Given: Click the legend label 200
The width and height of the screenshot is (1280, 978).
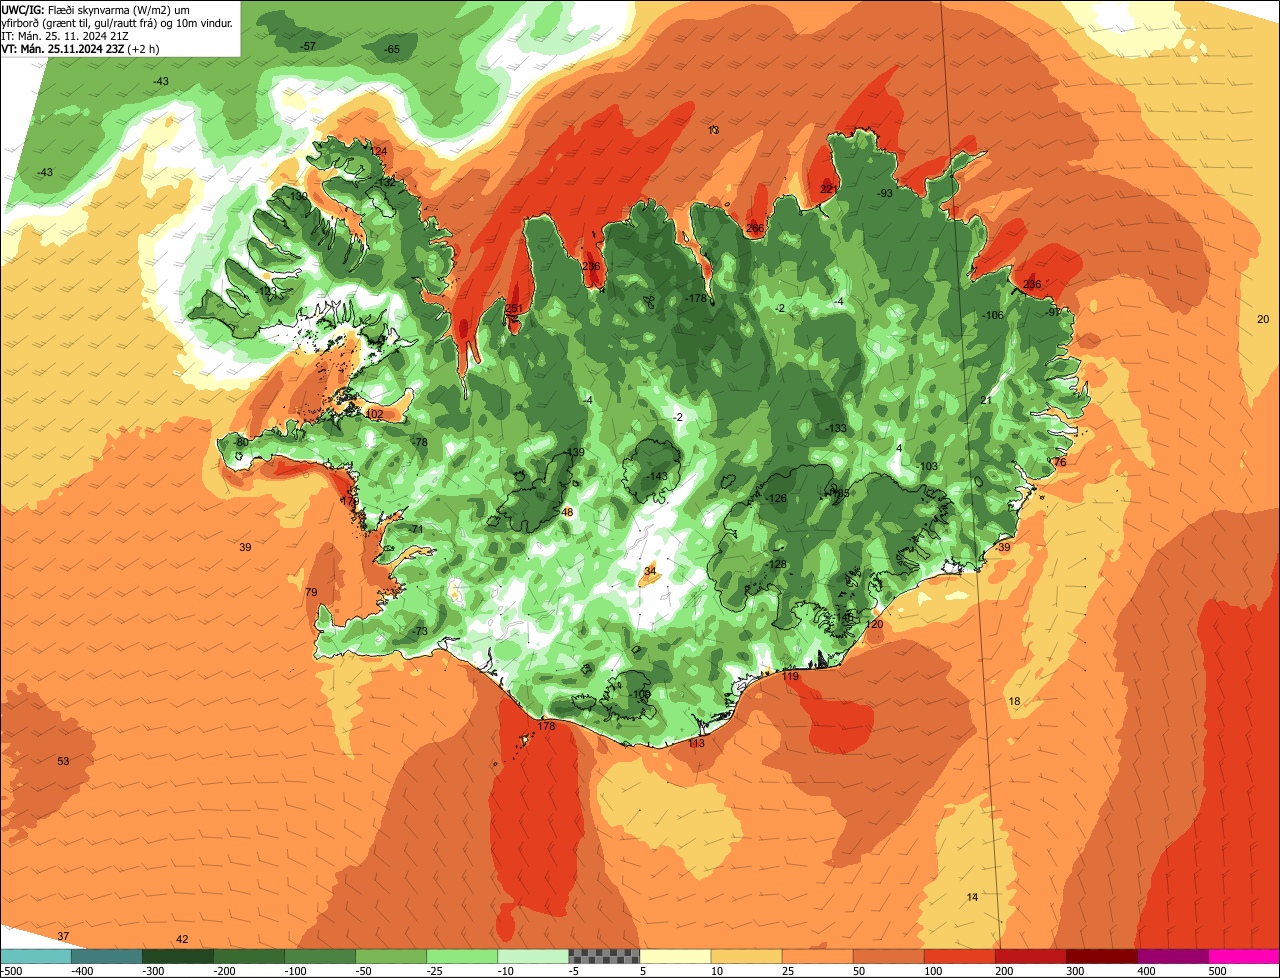Looking at the screenshot, I should coord(1004,971).
